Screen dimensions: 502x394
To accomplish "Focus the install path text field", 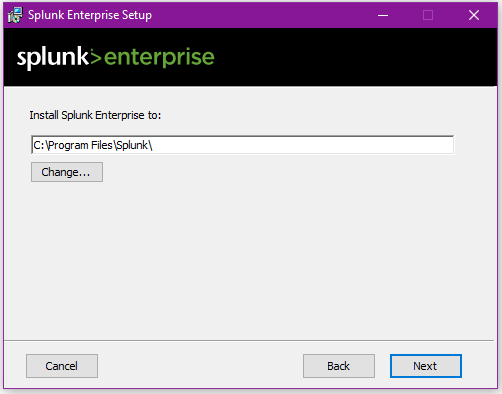I will [242, 145].
